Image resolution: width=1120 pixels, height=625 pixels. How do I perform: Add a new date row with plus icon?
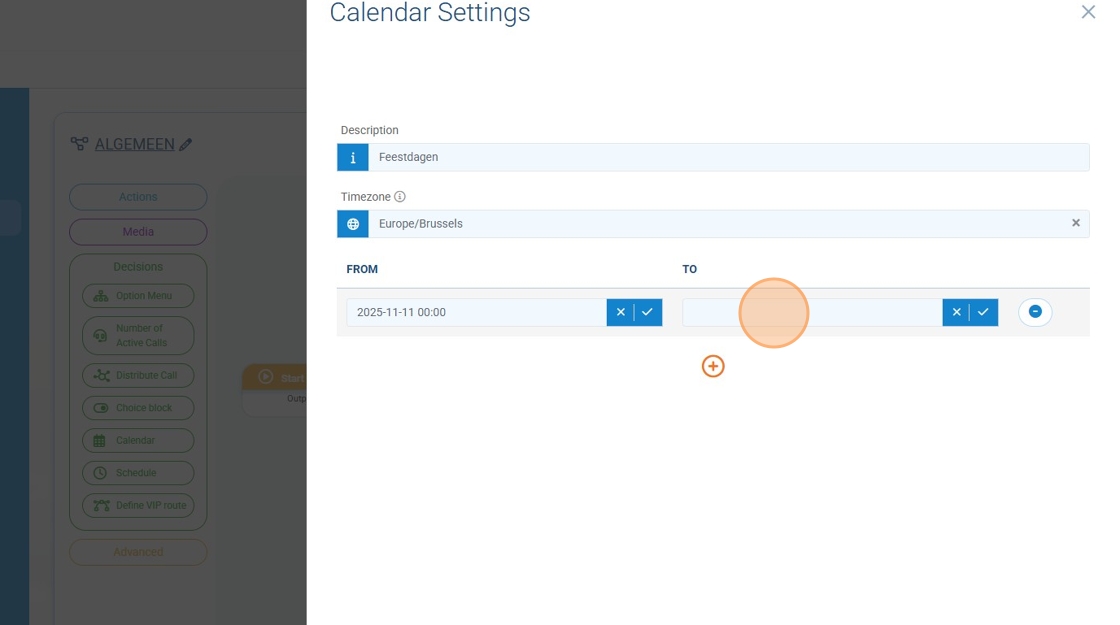(x=713, y=366)
